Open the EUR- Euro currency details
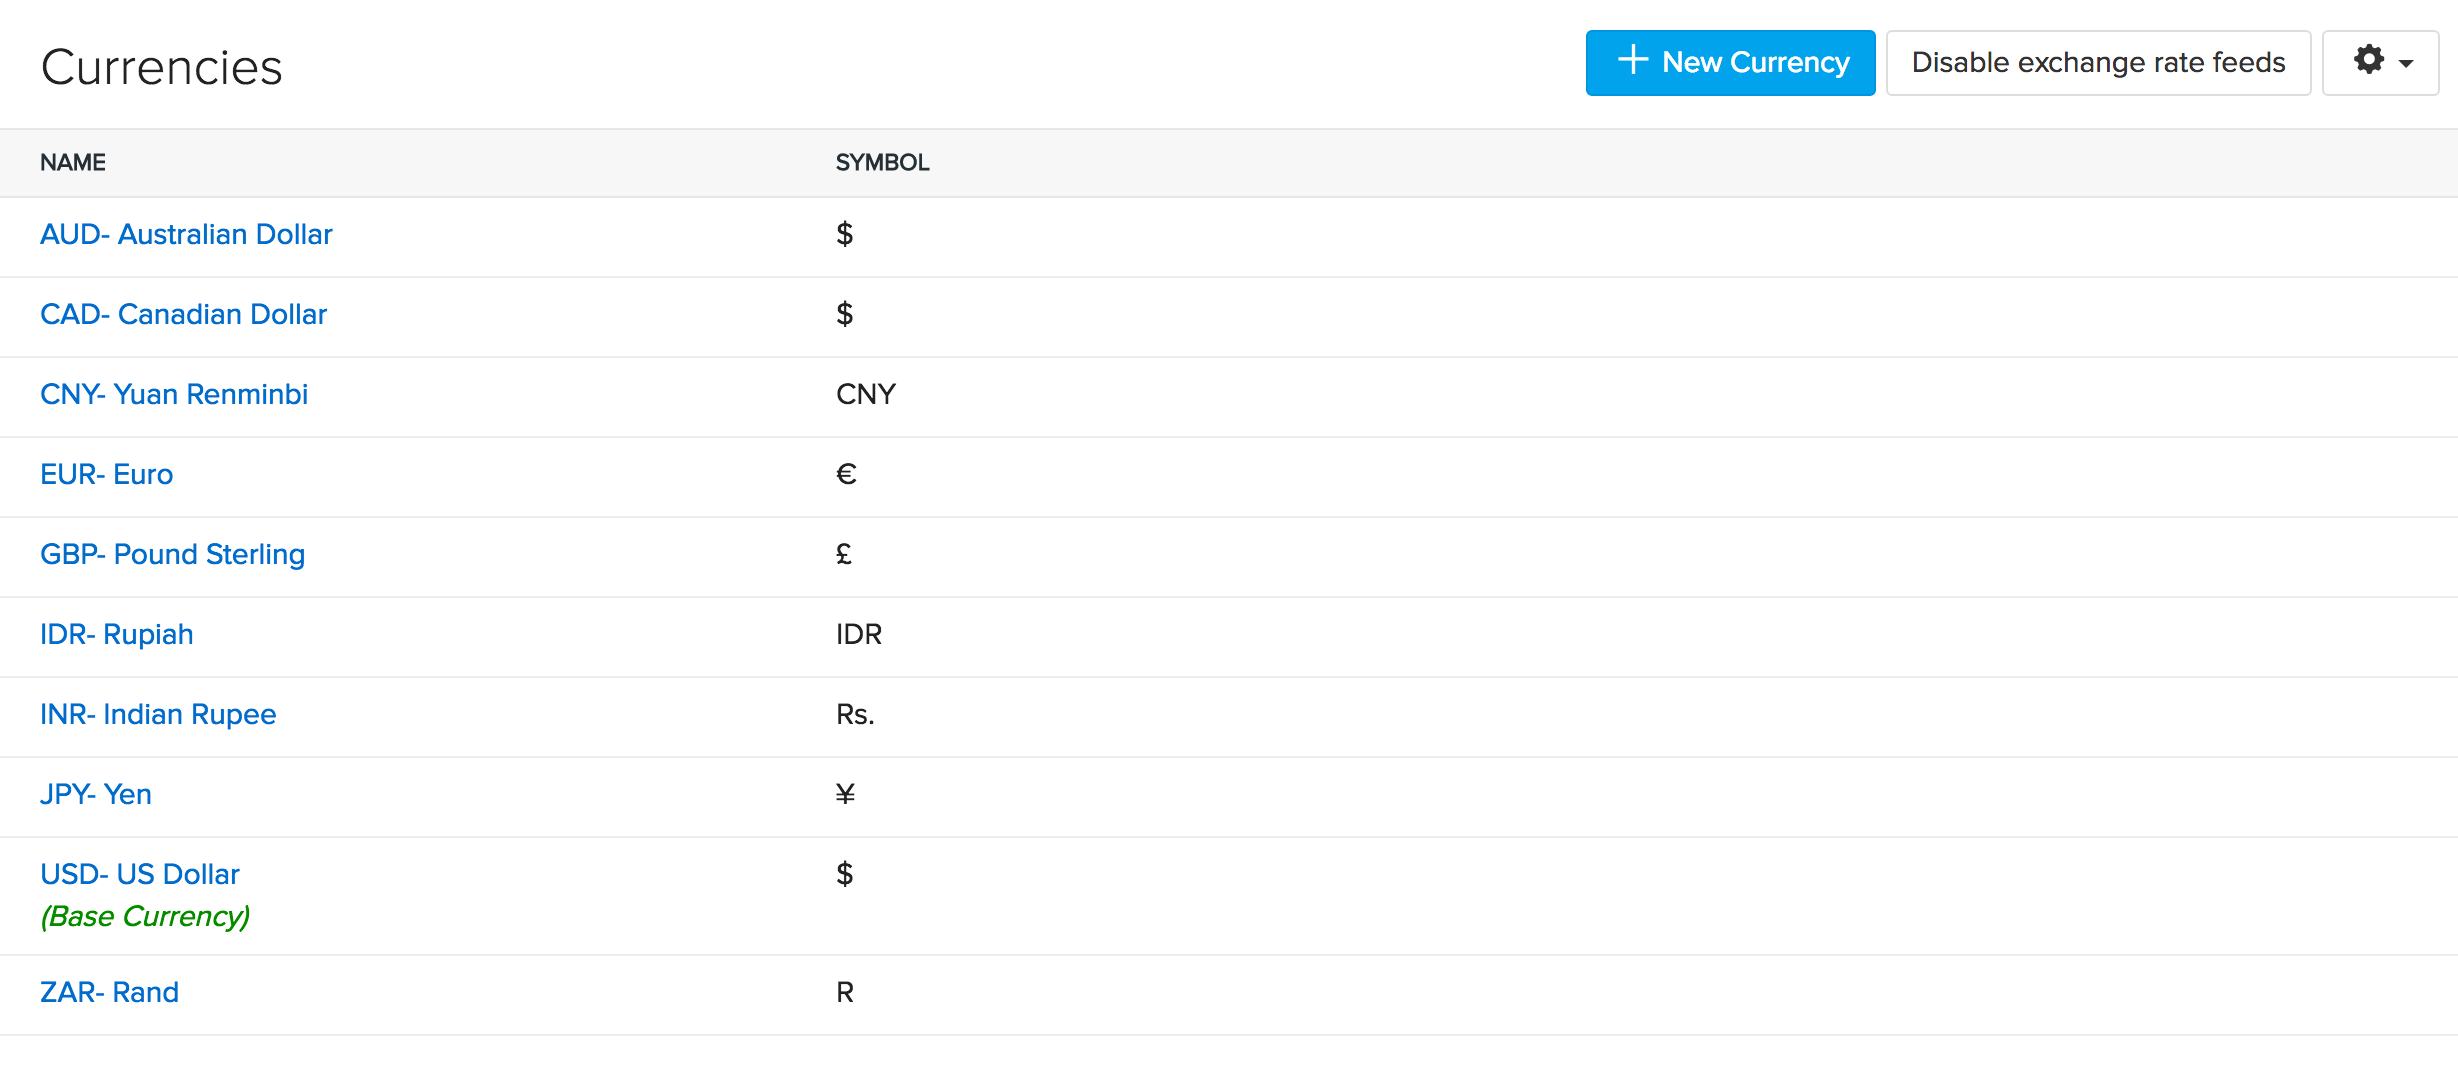This screenshot has height=1092, width=2458. 106,474
